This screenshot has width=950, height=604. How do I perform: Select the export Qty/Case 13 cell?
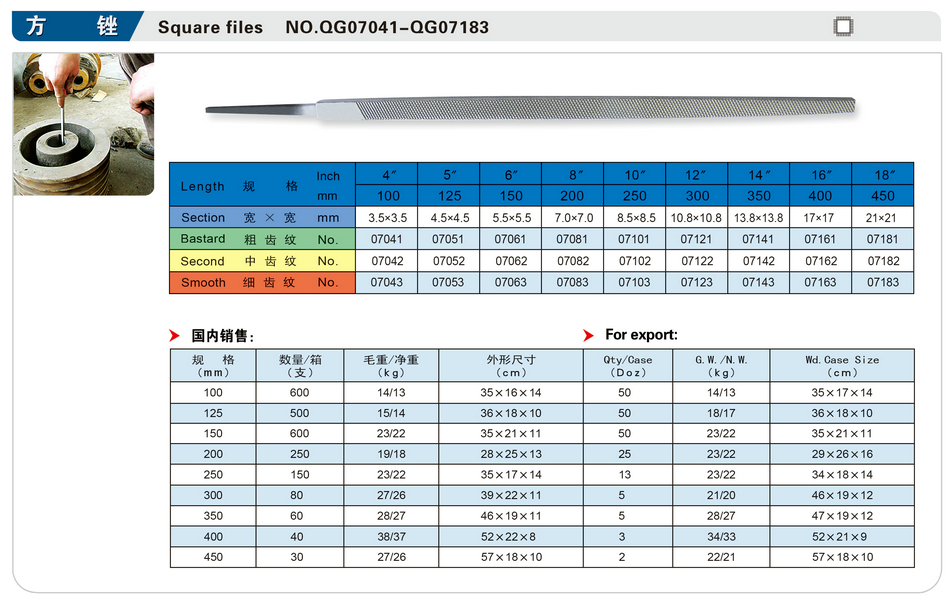coord(628,475)
